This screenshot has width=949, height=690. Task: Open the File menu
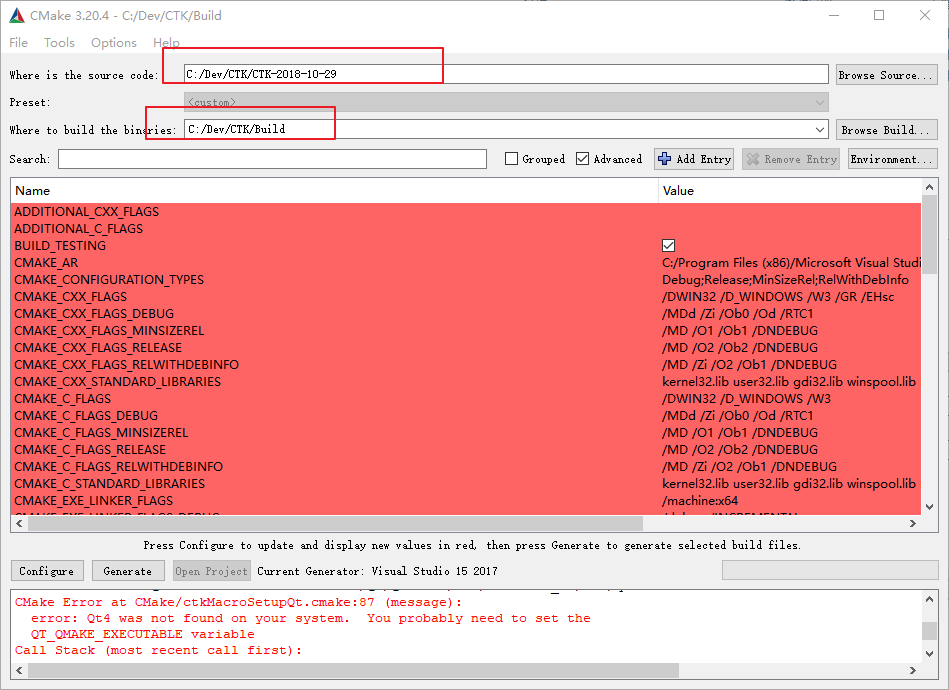click(x=18, y=42)
